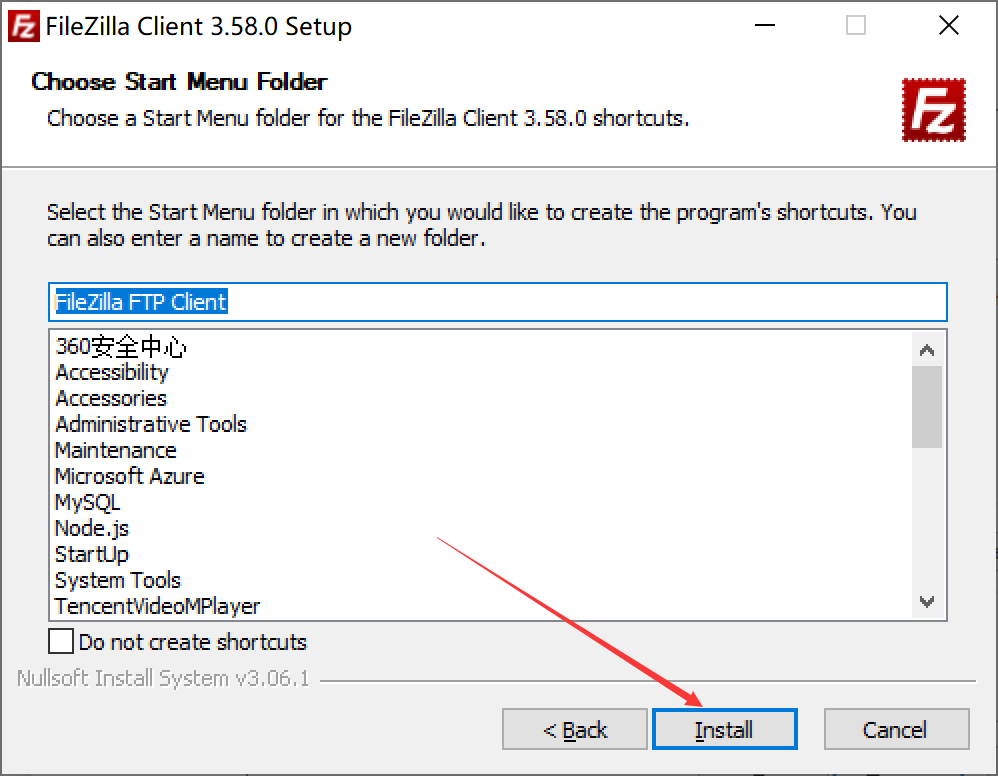
Task: Enable Do not create shortcuts checkbox
Action: [61, 641]
